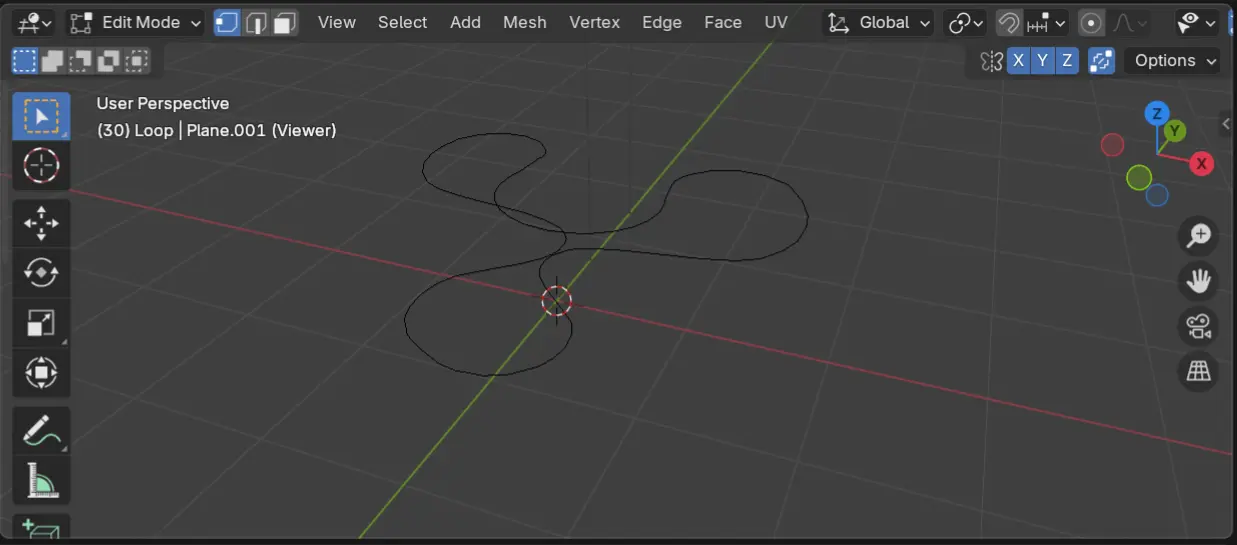Image resolution: width=1237 pixels, height=545 pixels.
Task: Choose the Scale tool
Action: pyautogui.click(x=41, y=323)
